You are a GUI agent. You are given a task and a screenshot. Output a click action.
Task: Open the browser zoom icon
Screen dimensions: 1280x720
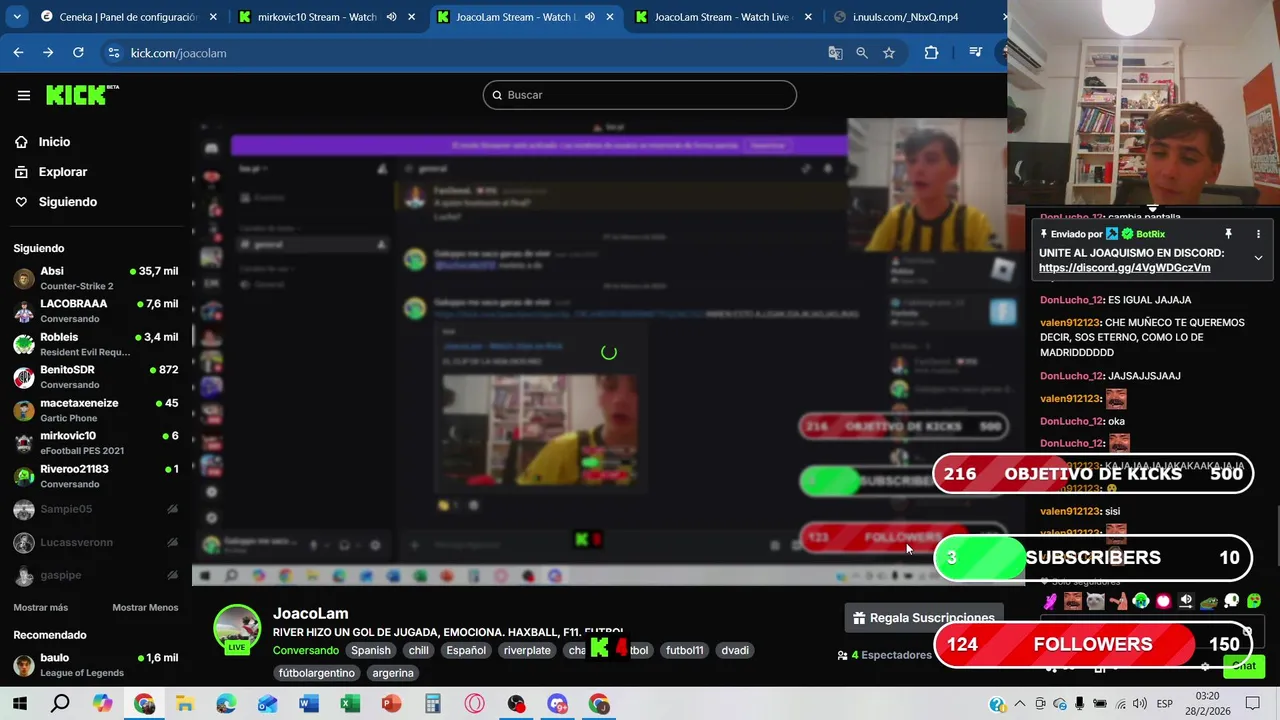[861, 53]
